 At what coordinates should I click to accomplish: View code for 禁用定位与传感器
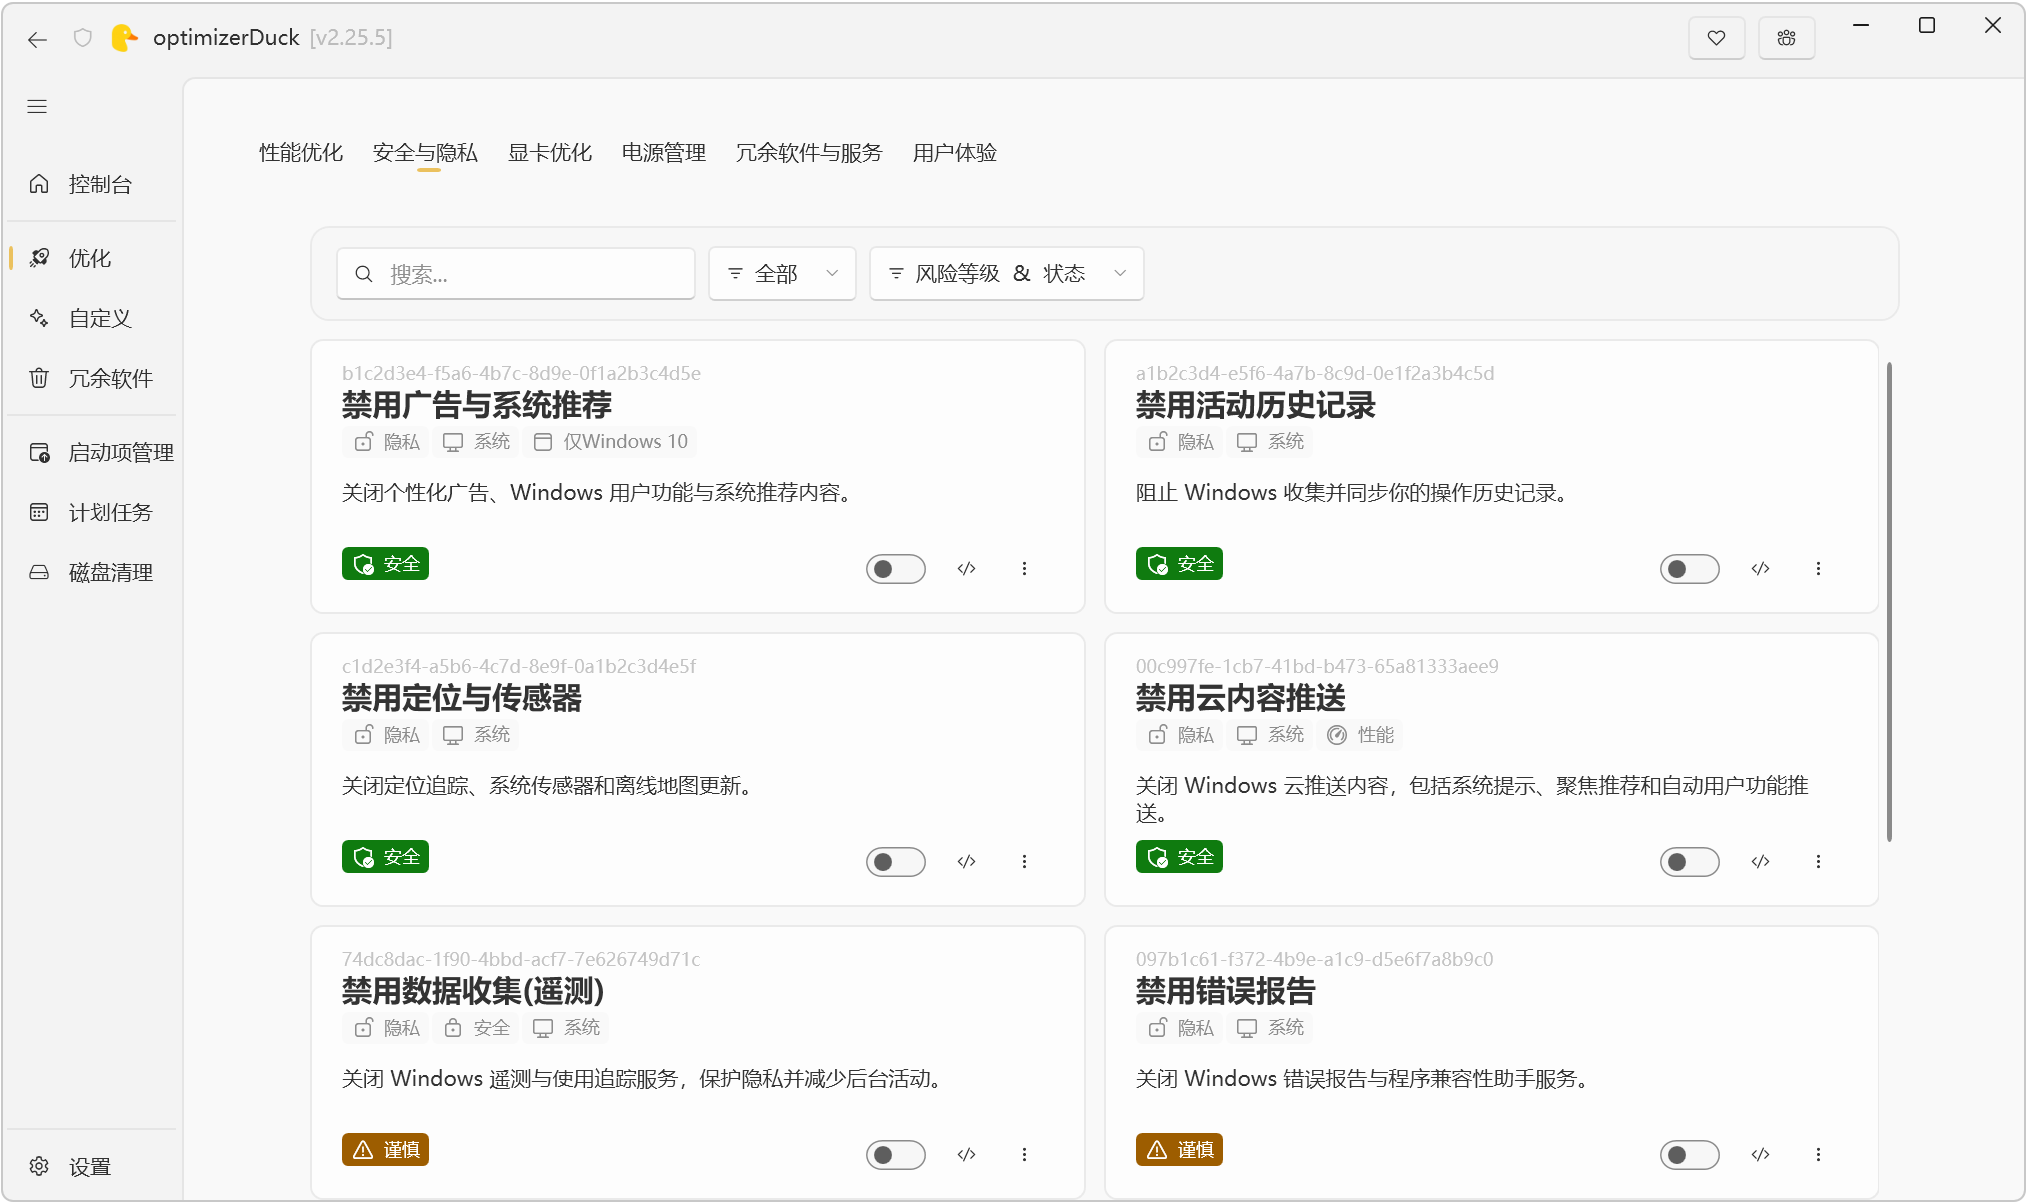(966, 862)
